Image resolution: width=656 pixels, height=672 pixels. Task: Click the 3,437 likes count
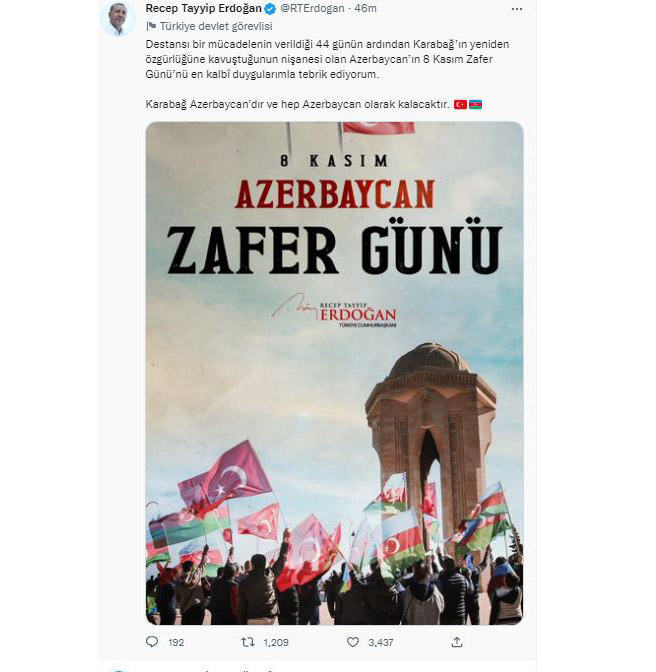[x=380, y=642]
